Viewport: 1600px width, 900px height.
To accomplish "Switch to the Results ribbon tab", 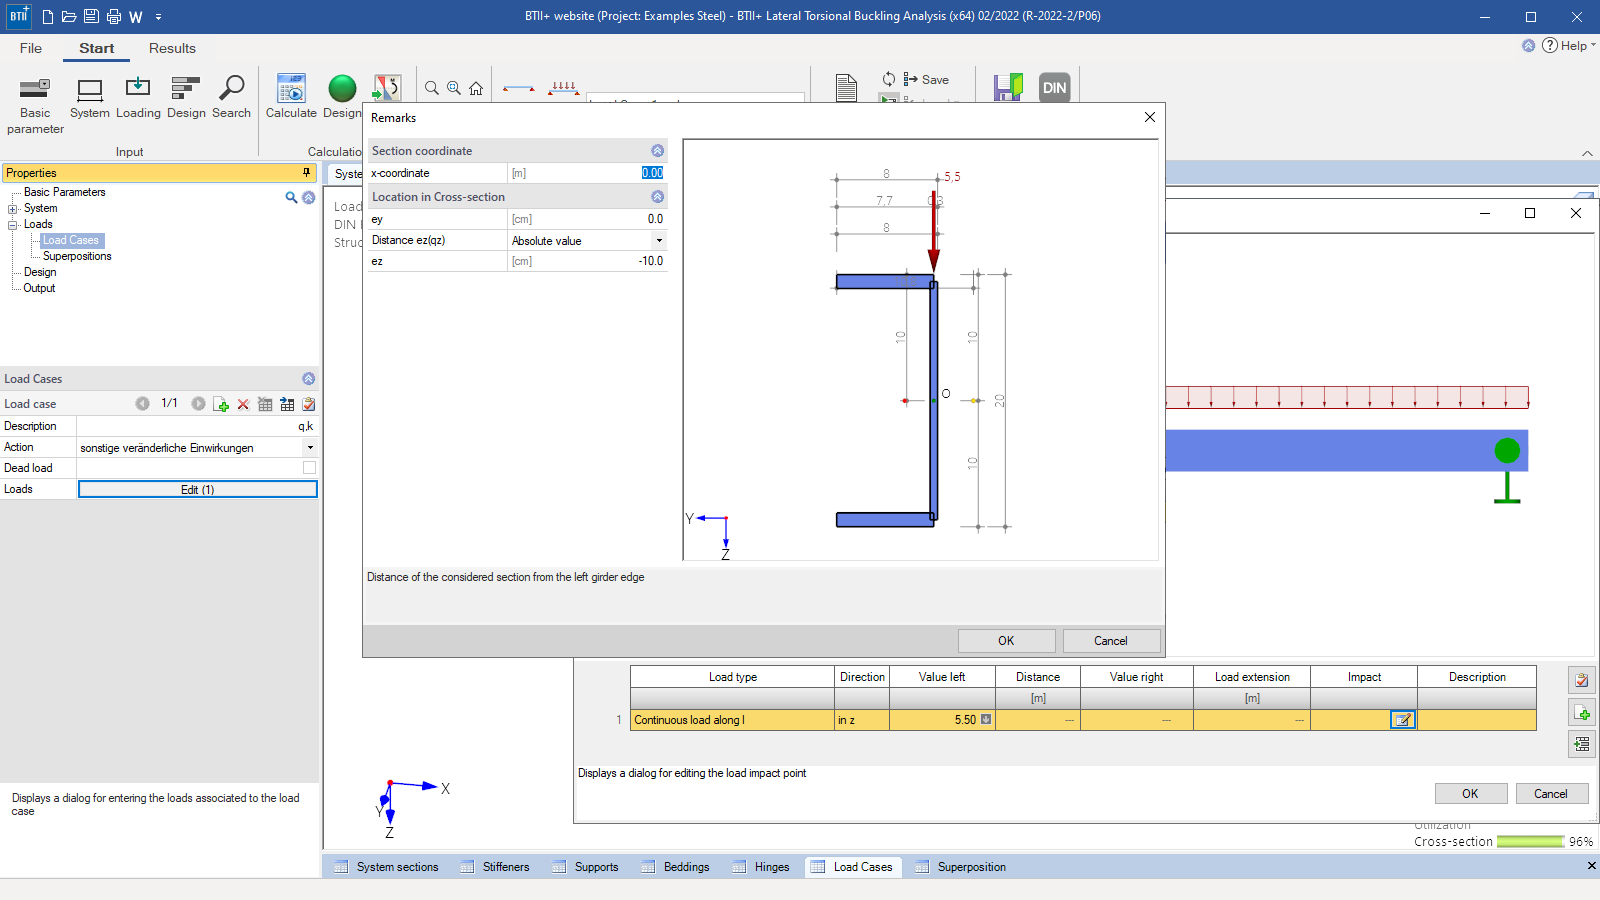I will click(x=172, y=48).
